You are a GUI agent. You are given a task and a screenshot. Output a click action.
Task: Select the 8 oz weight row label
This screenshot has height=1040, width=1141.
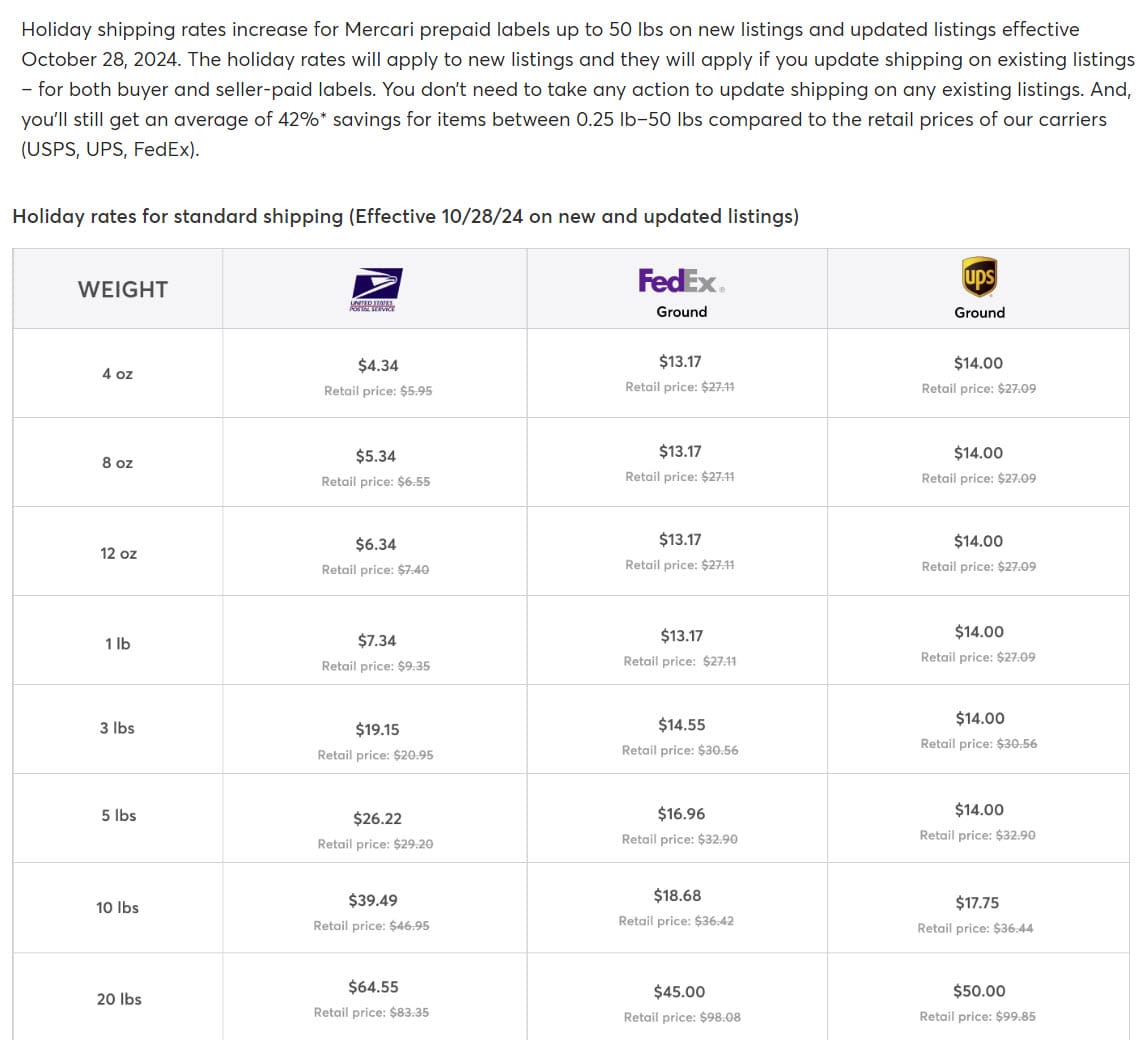click(x=117, y=463)
